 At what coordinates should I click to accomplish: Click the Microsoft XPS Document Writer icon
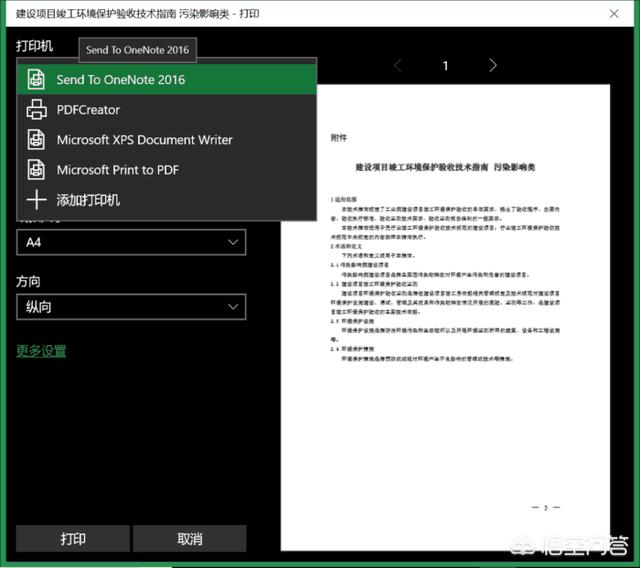(36, 140)
